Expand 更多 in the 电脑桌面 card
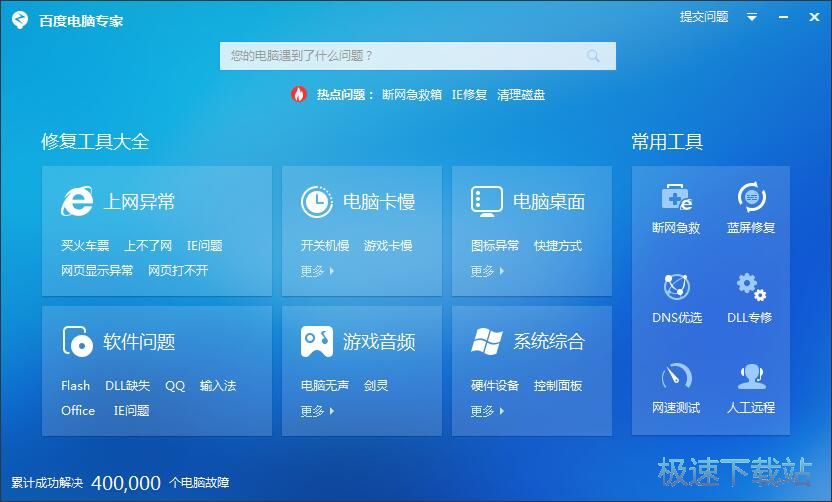 [487, 271]
